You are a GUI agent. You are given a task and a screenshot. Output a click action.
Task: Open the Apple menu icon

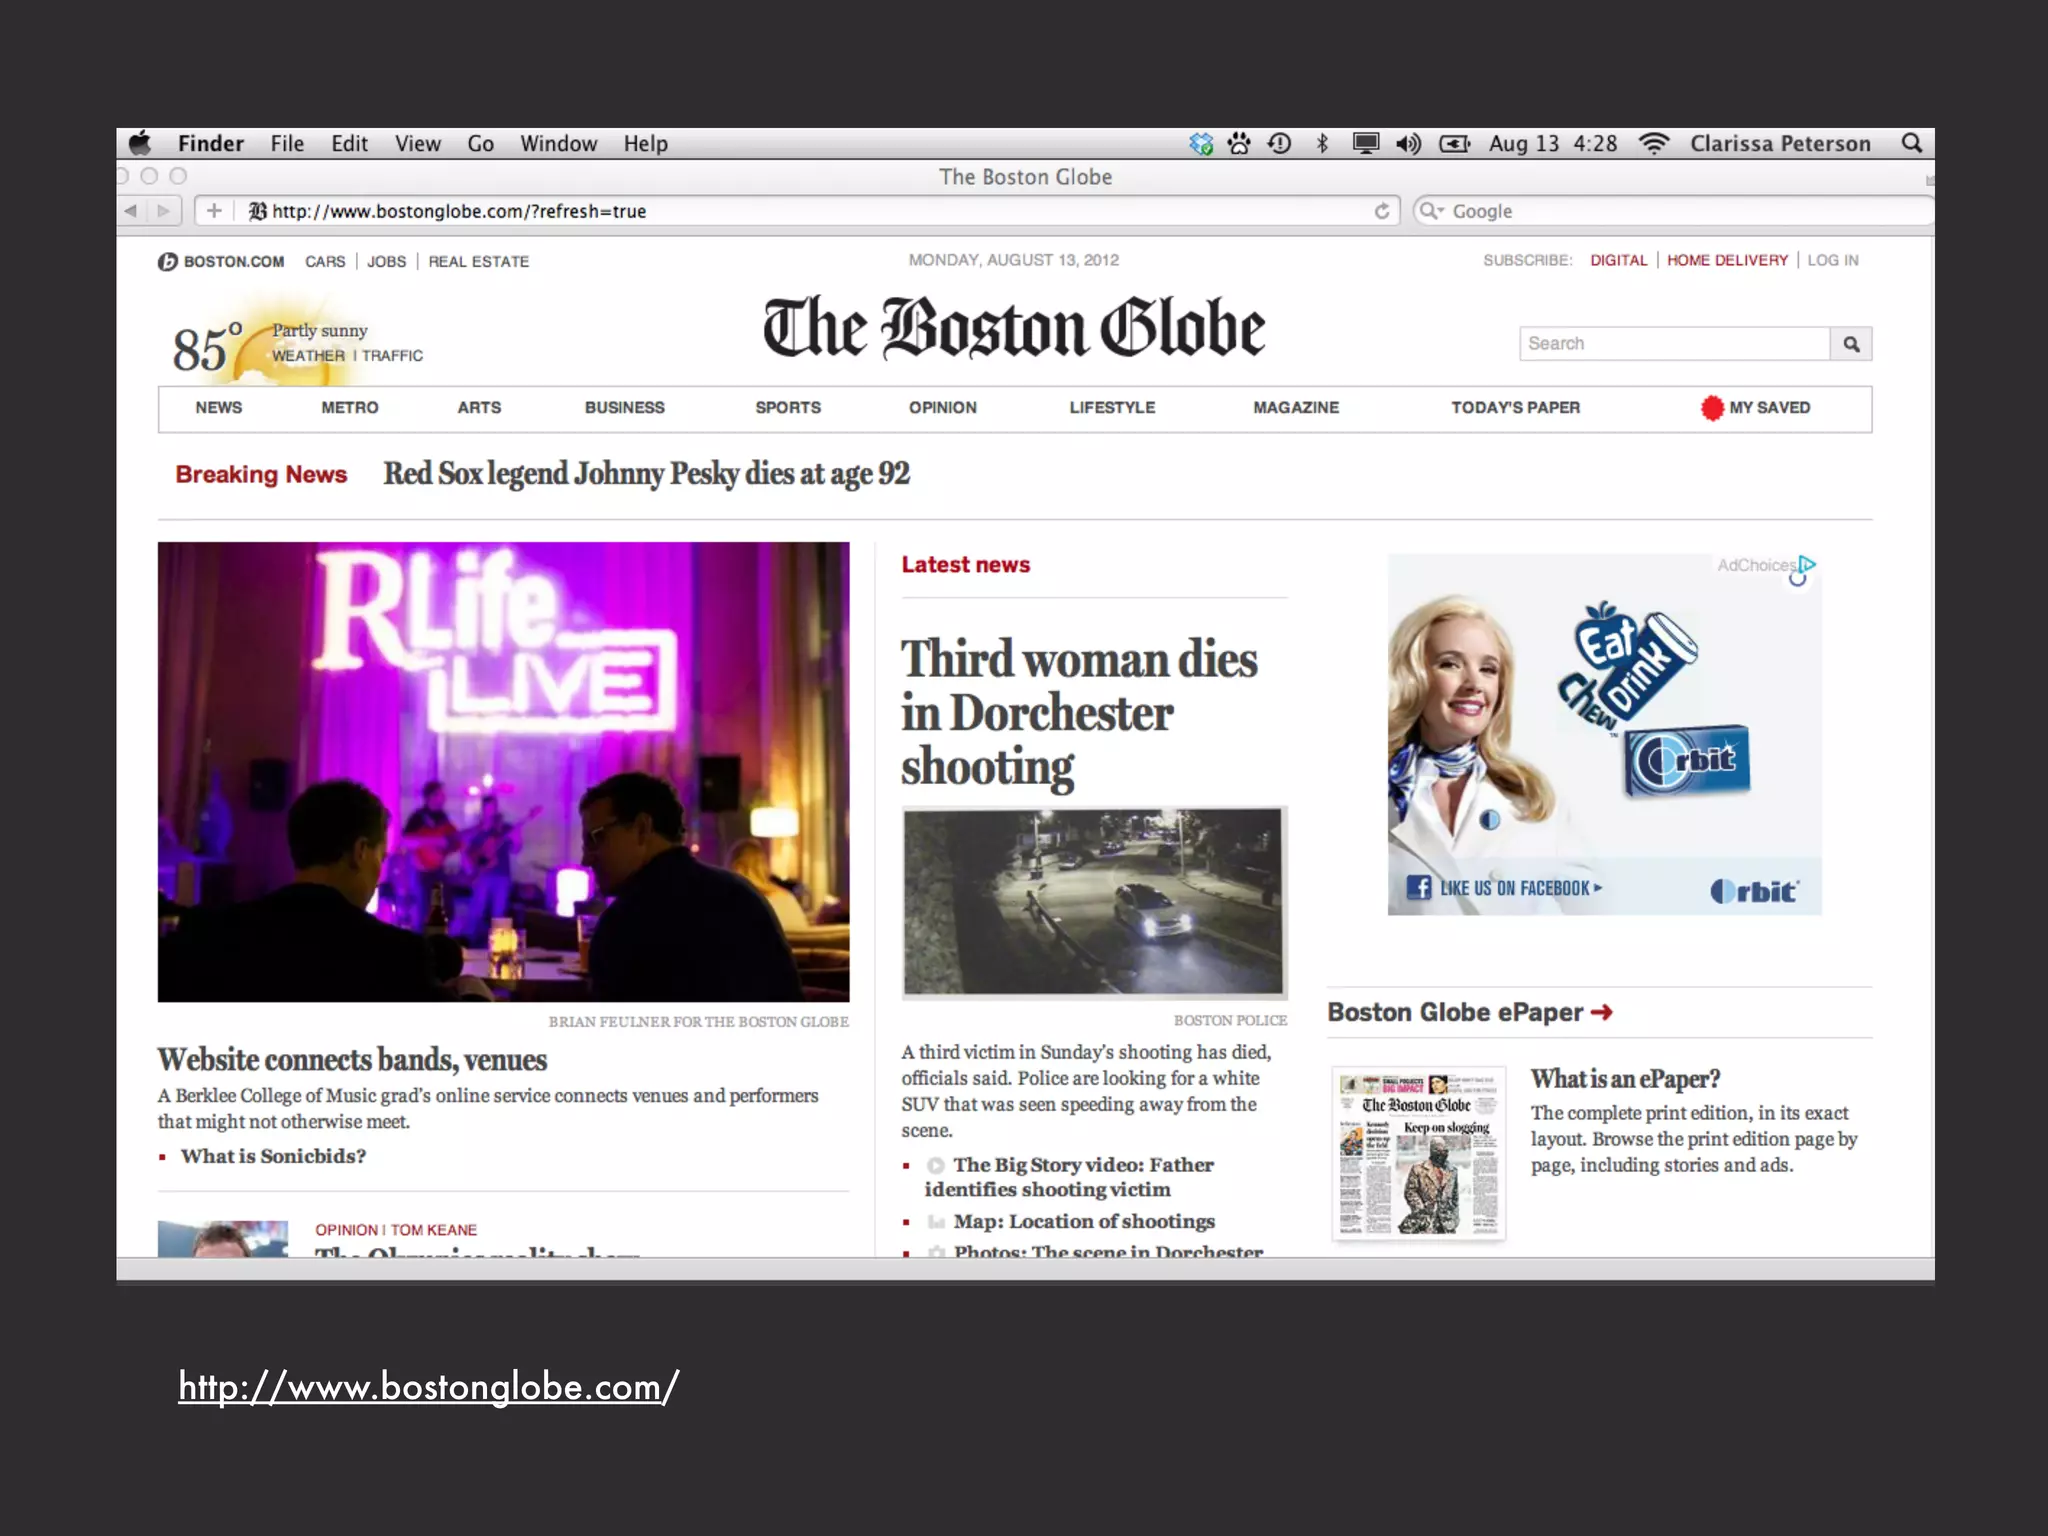tap(140, 143)
